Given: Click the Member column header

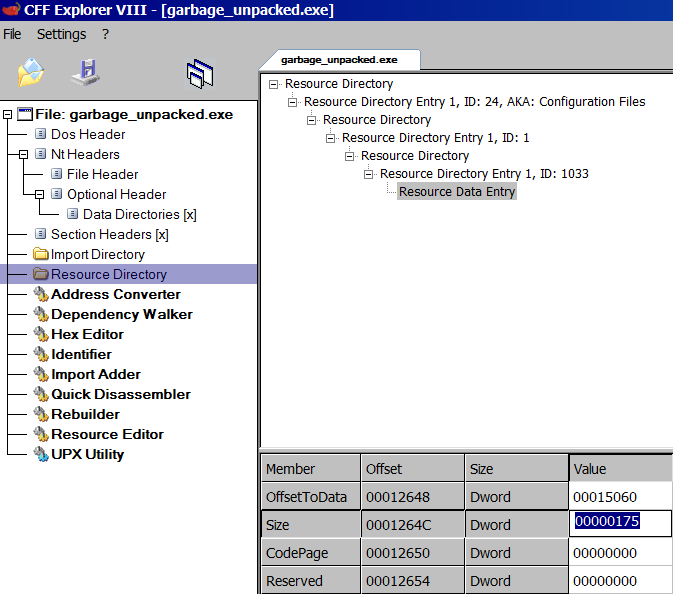Looking at the screenshot, I should click(x=311, y=469).
